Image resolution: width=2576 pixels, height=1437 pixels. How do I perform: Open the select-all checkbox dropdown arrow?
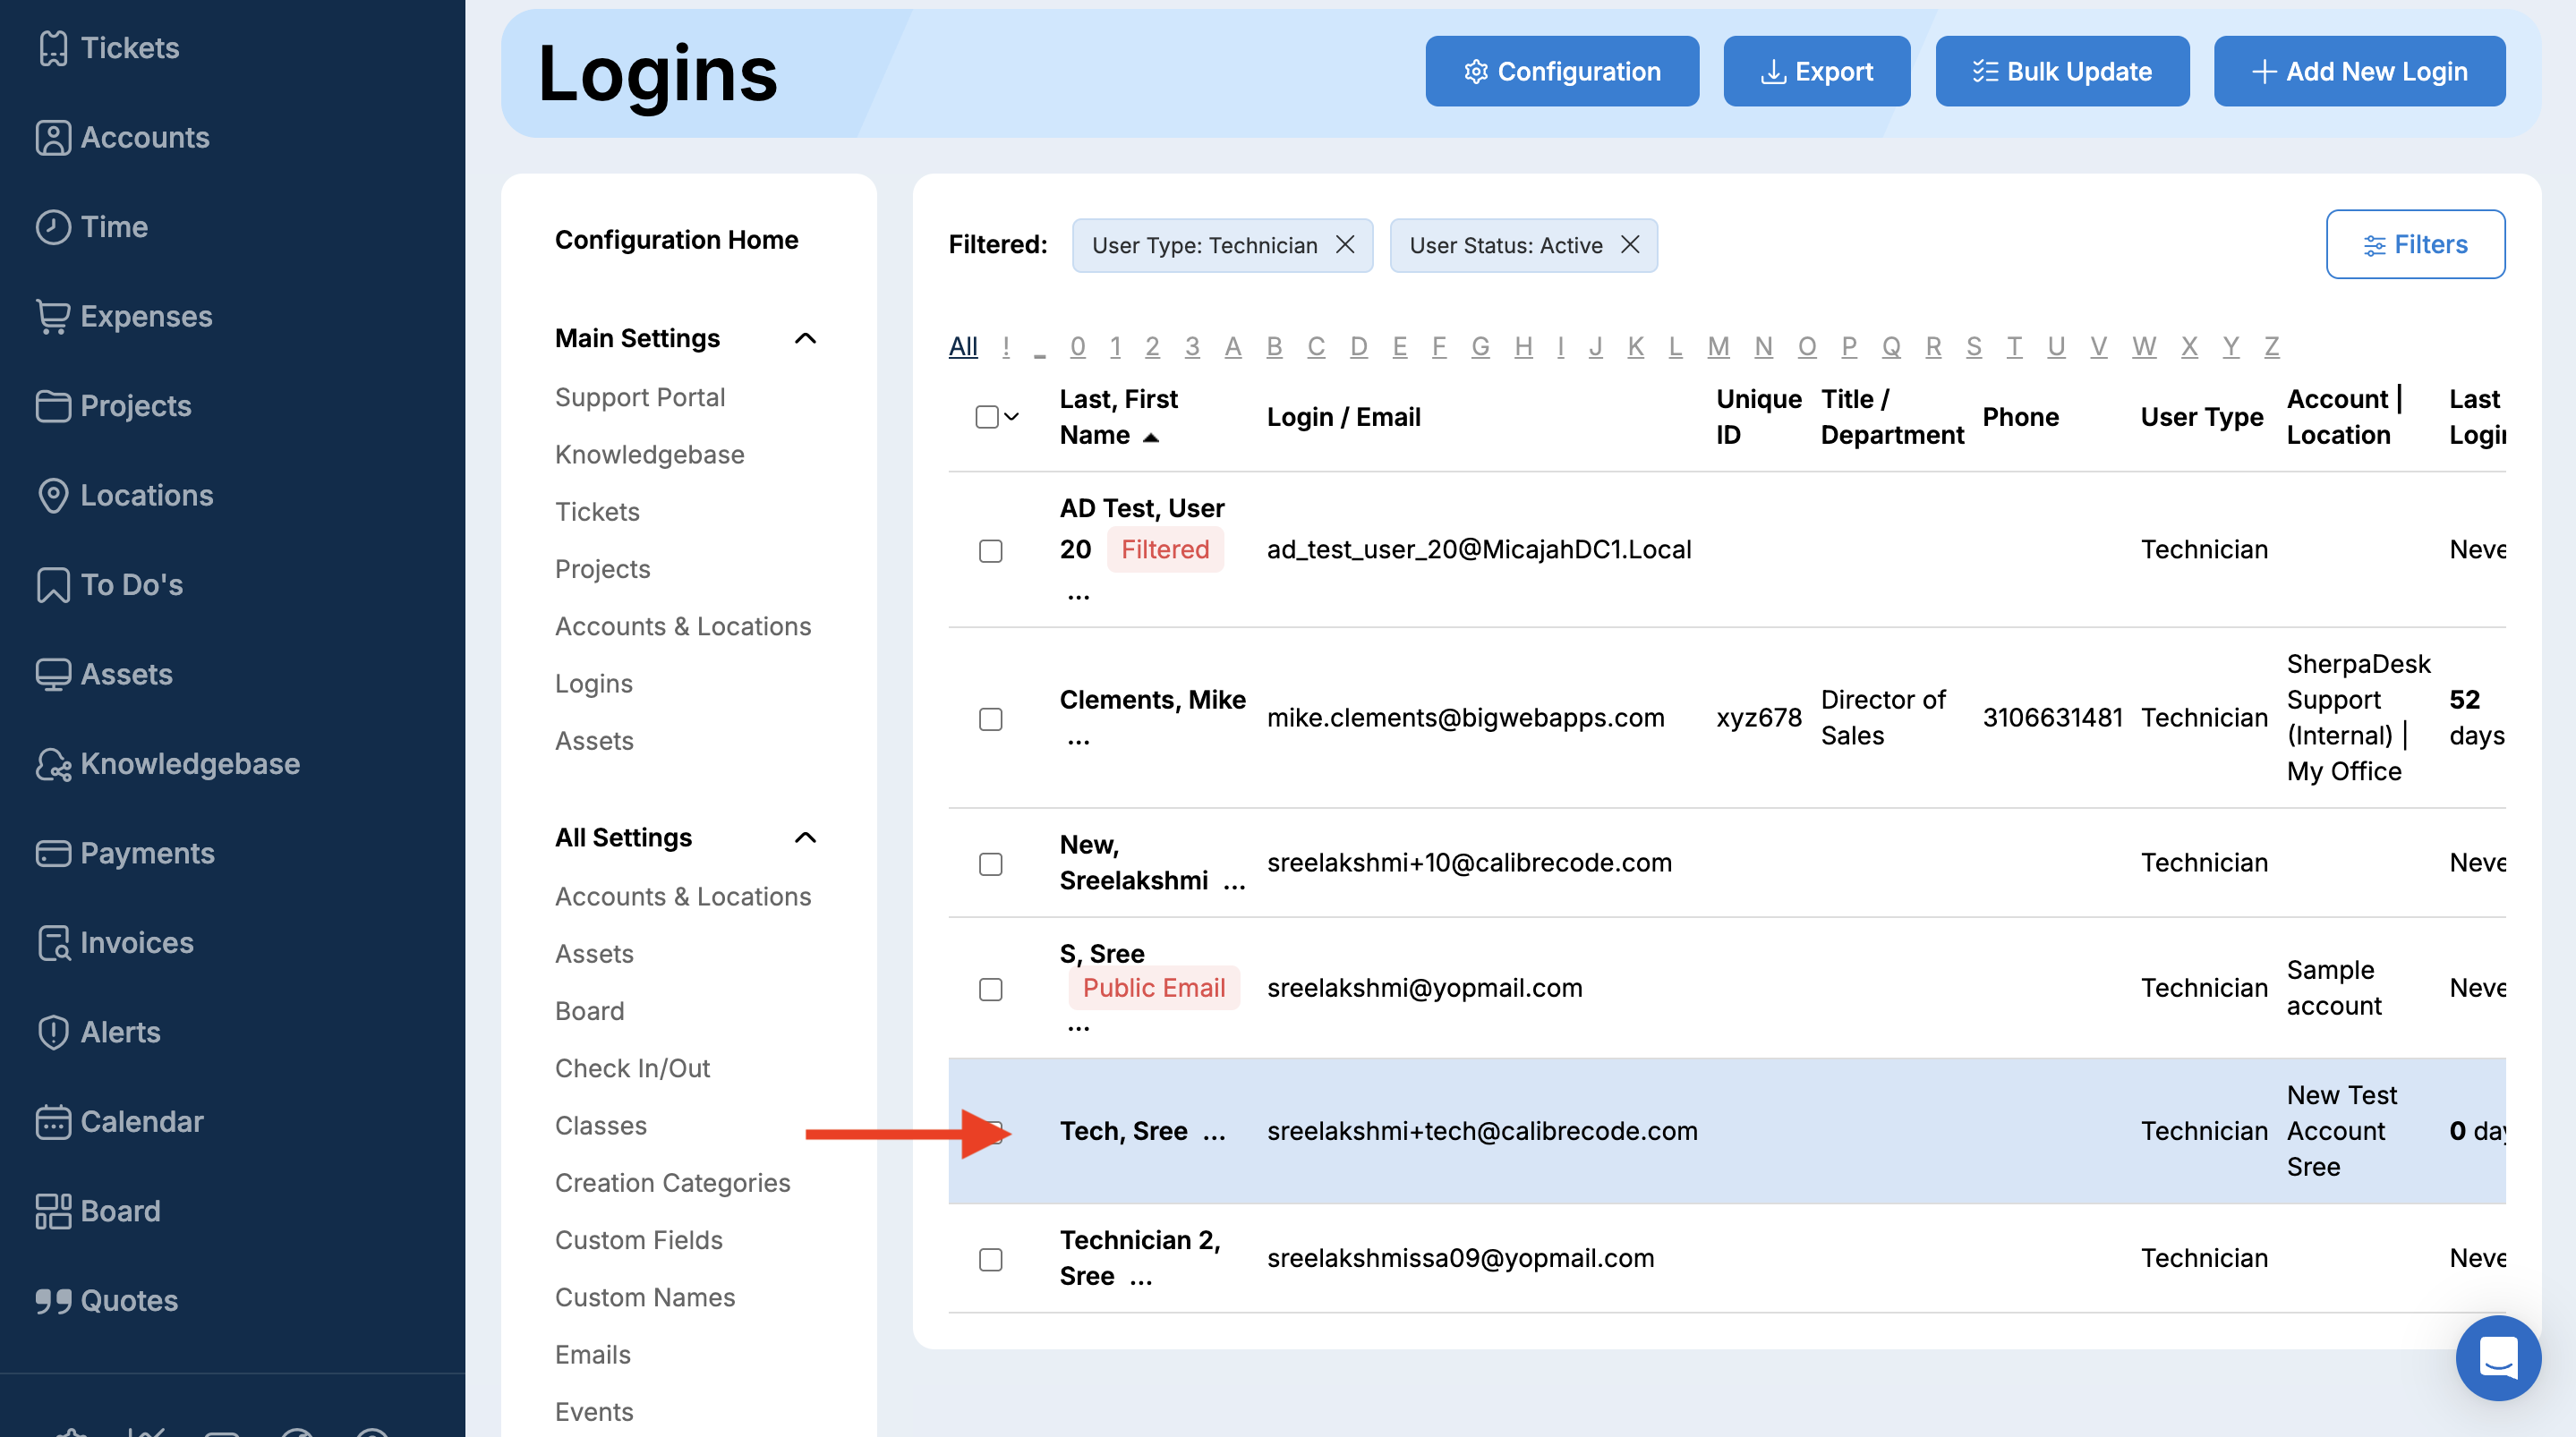(1012, 417)
